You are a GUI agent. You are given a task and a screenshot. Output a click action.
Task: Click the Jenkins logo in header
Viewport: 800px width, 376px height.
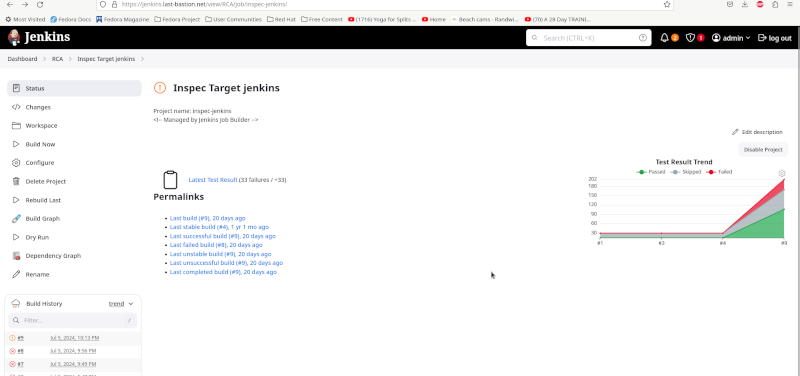click(39, 37)
